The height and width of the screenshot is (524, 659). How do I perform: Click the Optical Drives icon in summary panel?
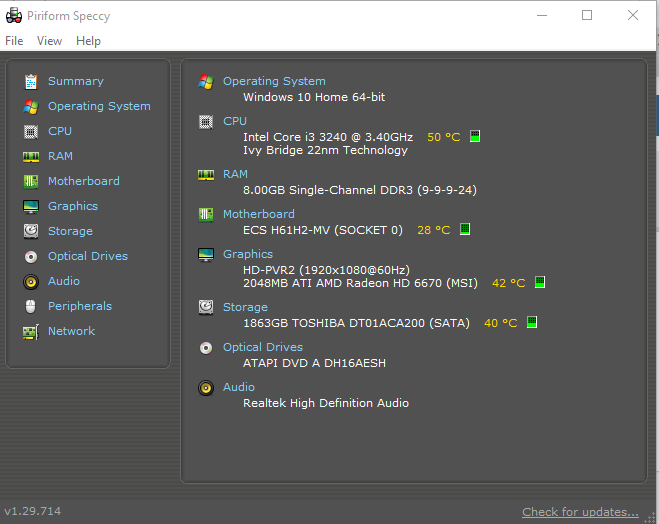[206, 348]
